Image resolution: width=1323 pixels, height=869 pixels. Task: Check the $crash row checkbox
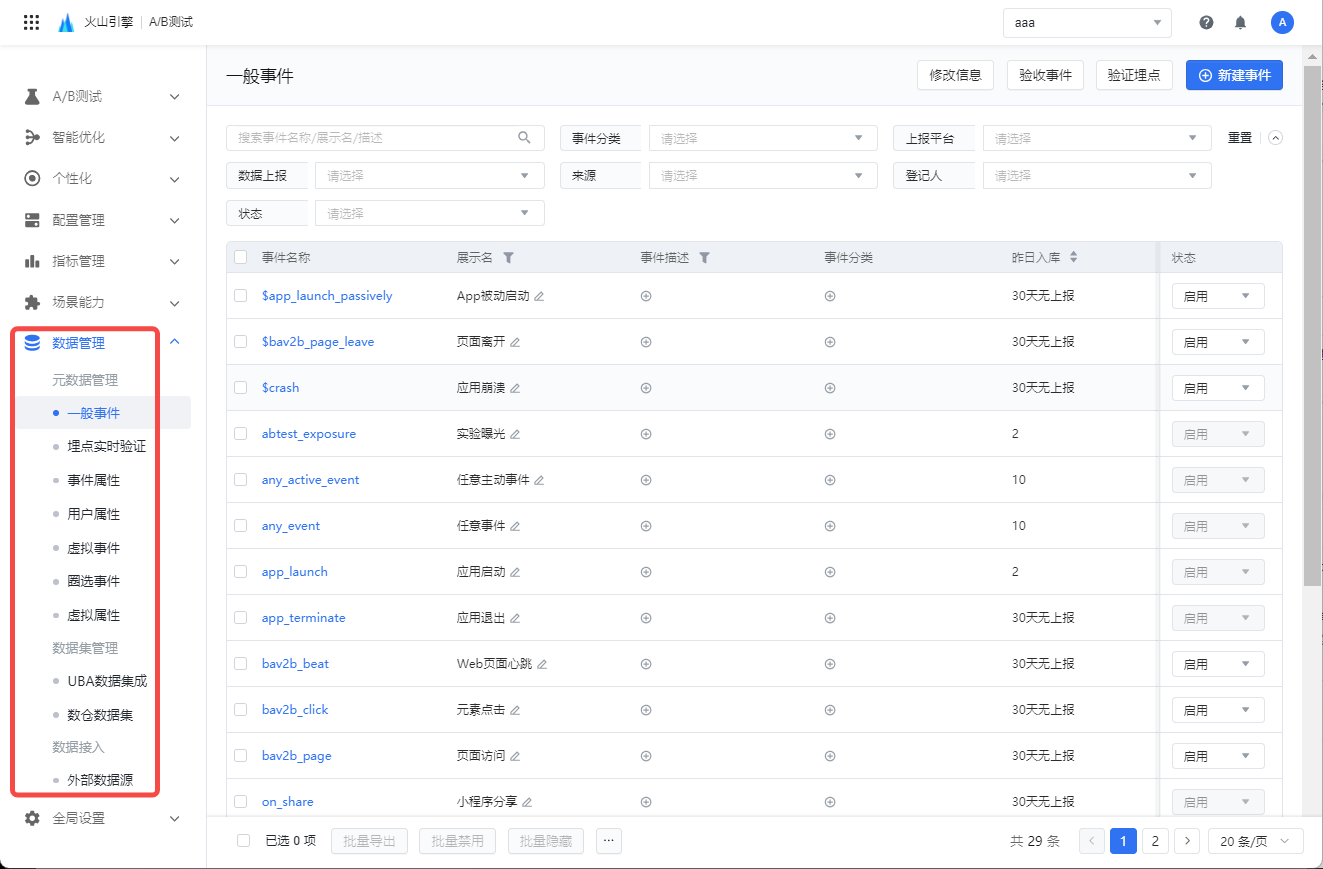pyautogui.click(x=240, y=387)
